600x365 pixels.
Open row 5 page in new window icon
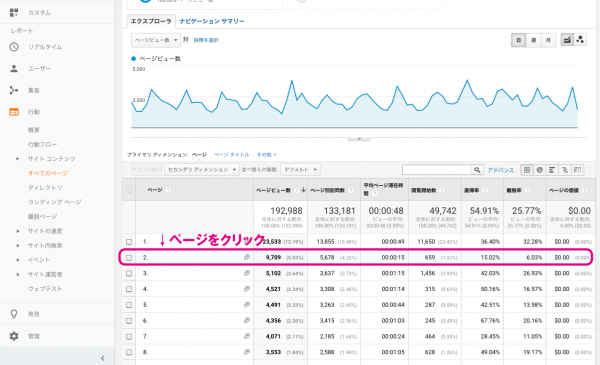point(247,305)
